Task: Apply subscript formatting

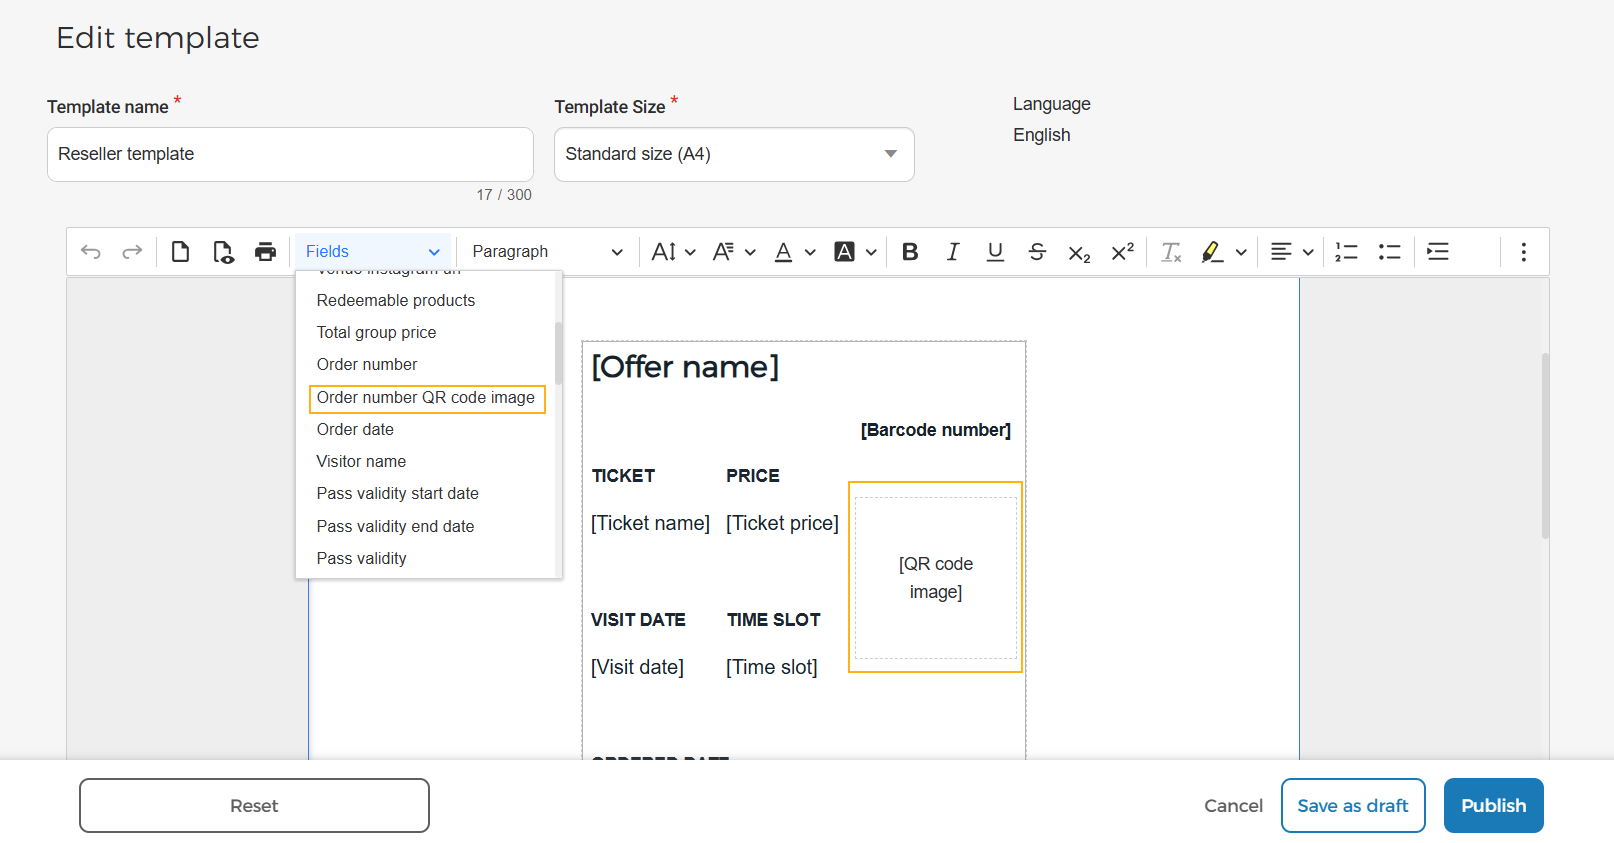Action: point(1079,253)
